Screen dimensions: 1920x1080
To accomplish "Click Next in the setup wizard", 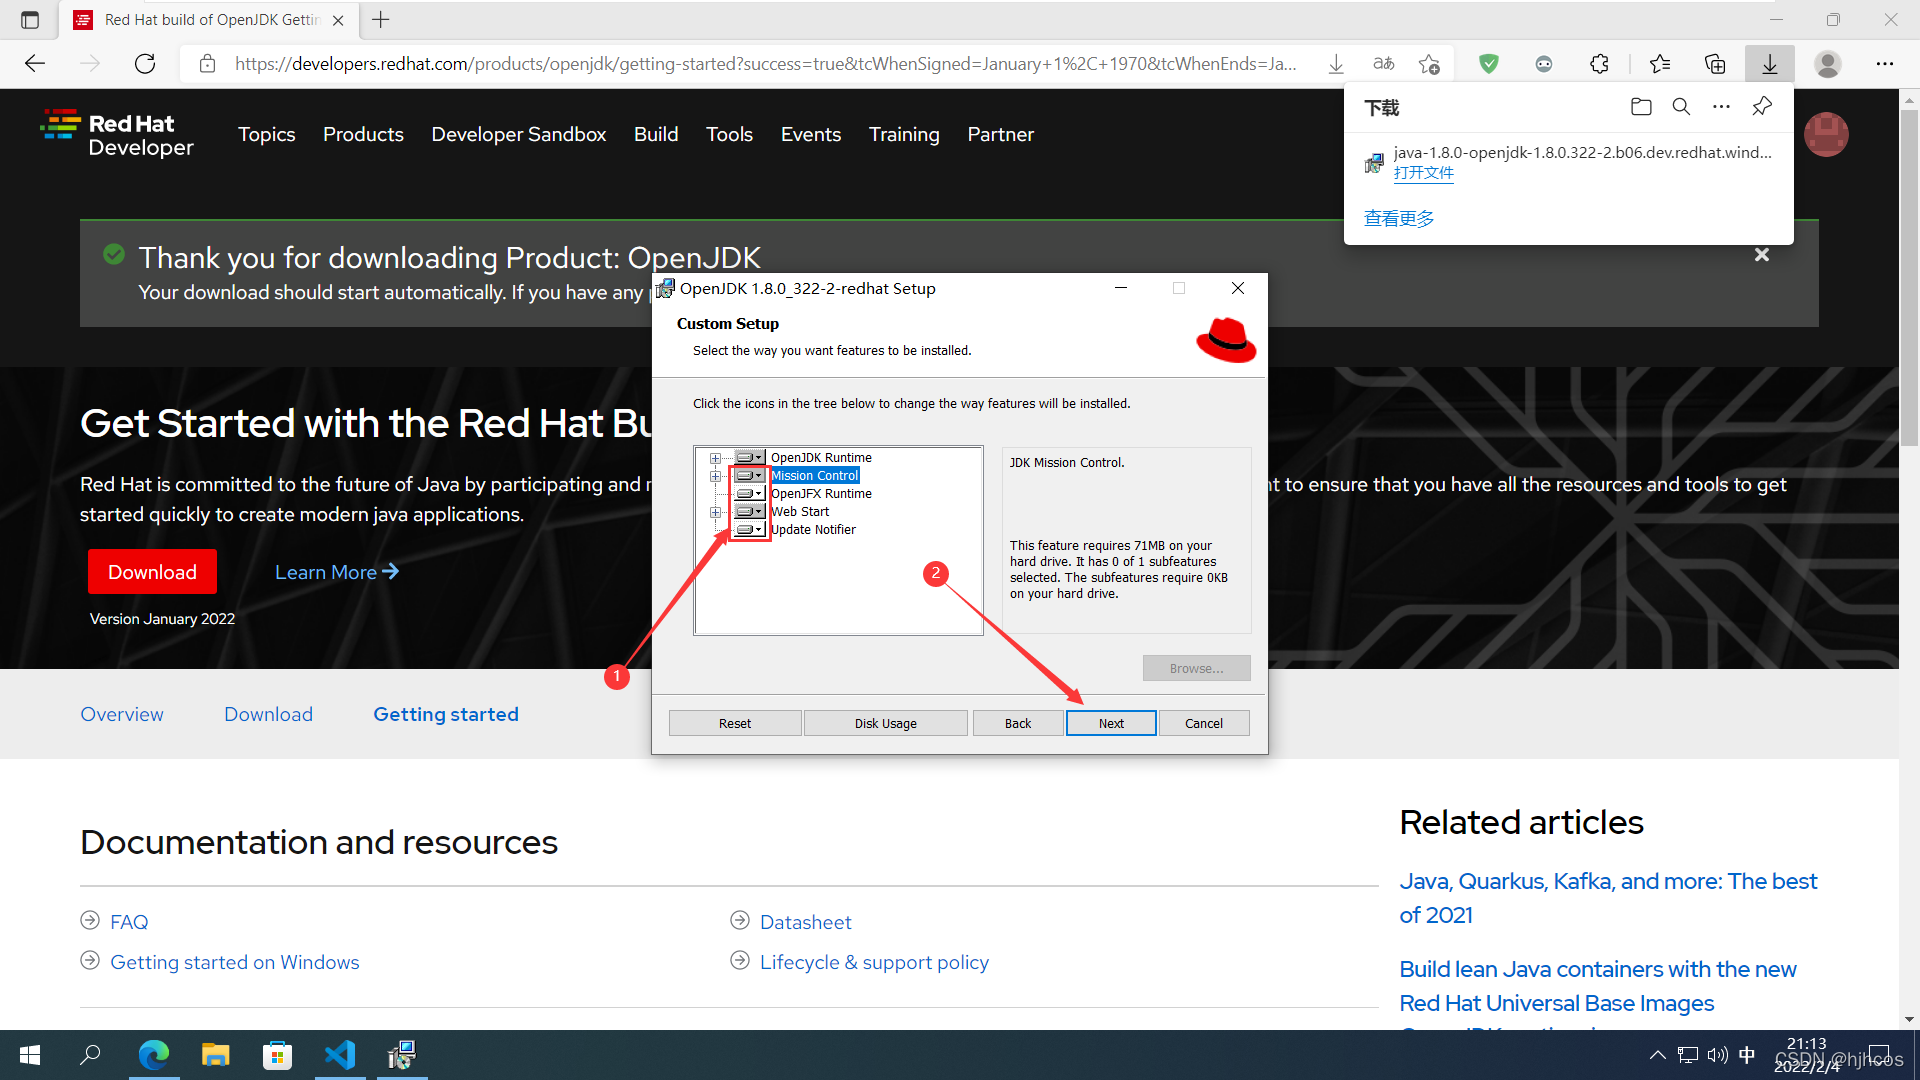I will tap(1111, 723).
